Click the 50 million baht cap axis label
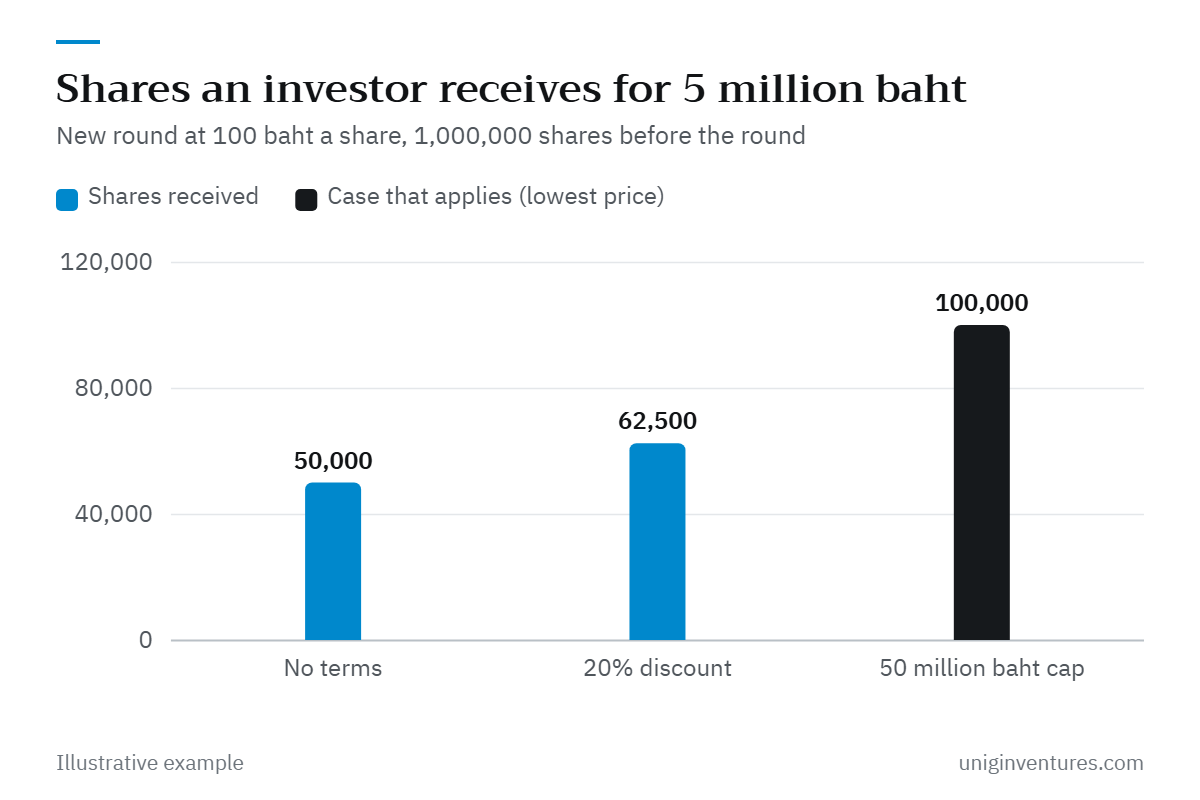The width and height of the screenshot is (1200, 800). (982, 668)
